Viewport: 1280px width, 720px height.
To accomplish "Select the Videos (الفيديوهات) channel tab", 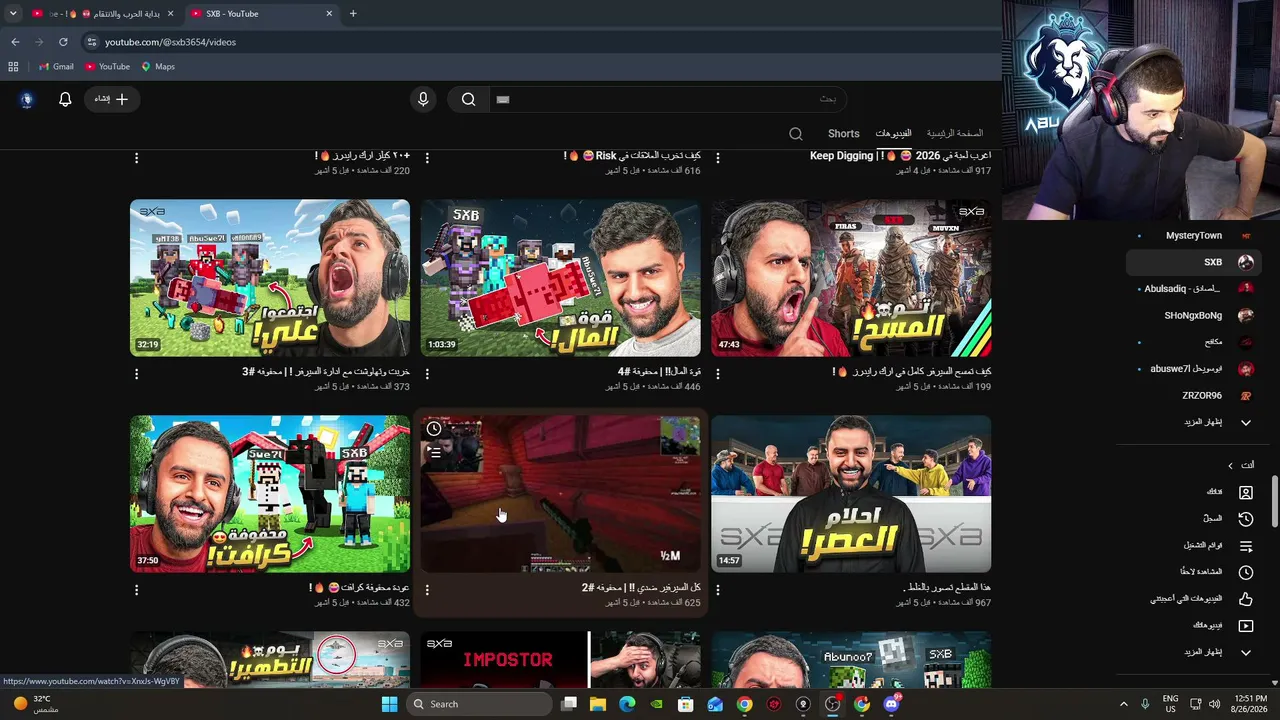I will (x=893, y=134).
